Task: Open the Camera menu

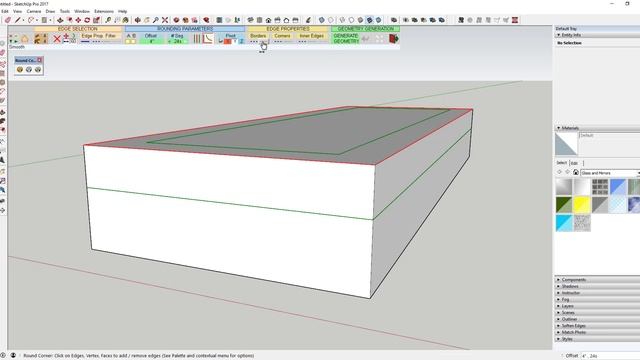Action: 34,11
